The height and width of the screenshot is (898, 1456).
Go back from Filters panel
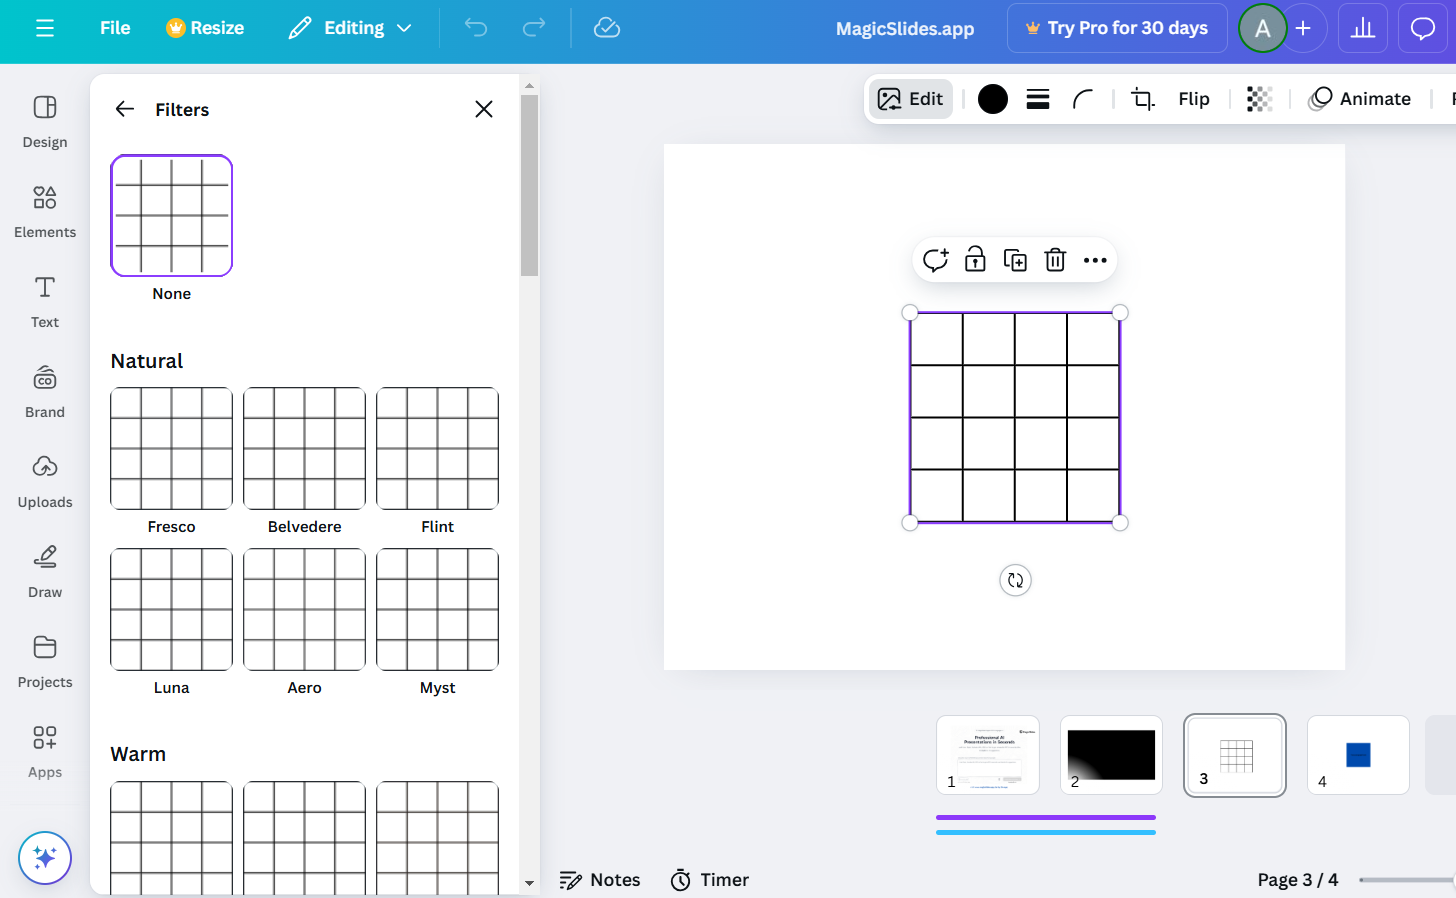[x=125, y=109]
